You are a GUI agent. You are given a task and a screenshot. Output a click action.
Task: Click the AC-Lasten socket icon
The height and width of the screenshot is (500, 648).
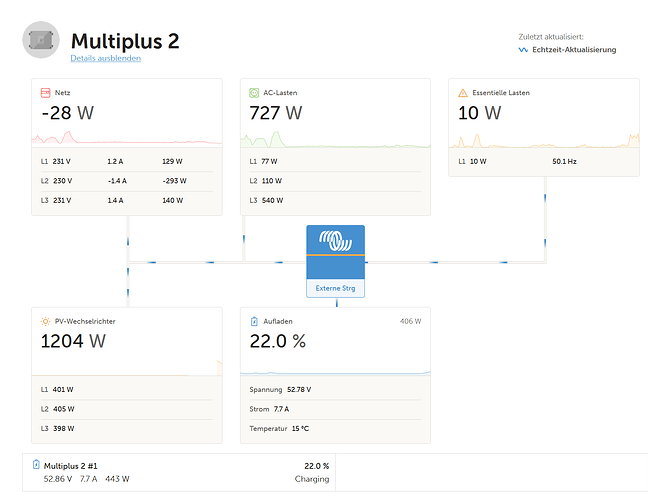pos(254,92)
